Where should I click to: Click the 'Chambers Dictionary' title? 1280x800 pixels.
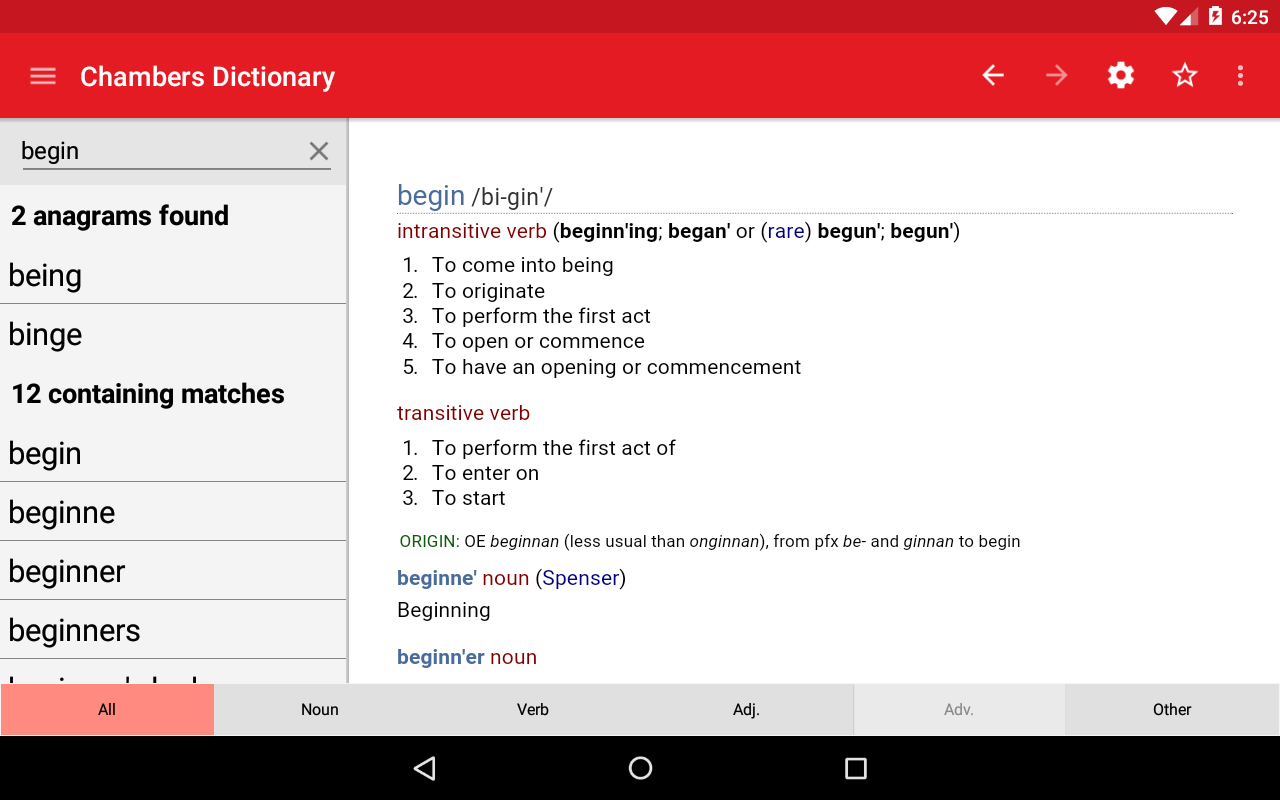point(207,77)
